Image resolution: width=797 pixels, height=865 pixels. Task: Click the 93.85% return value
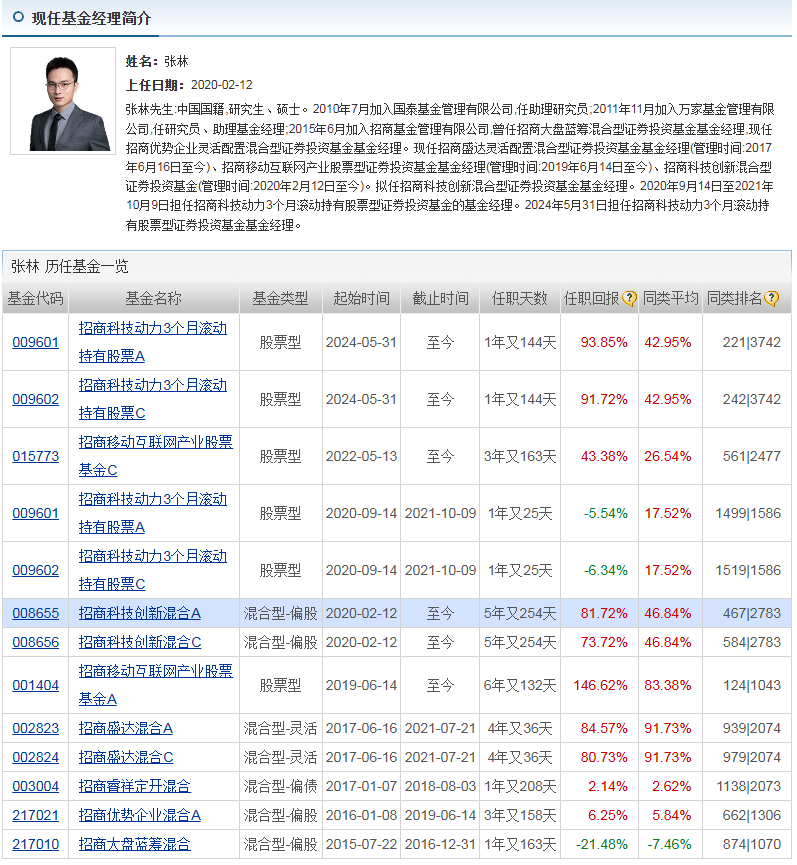click(604, 343)
